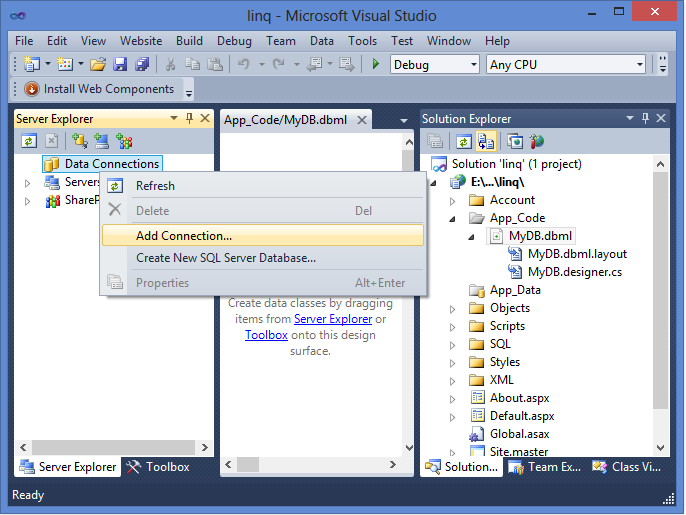Click the Cut scissors icon

[170, 65]
